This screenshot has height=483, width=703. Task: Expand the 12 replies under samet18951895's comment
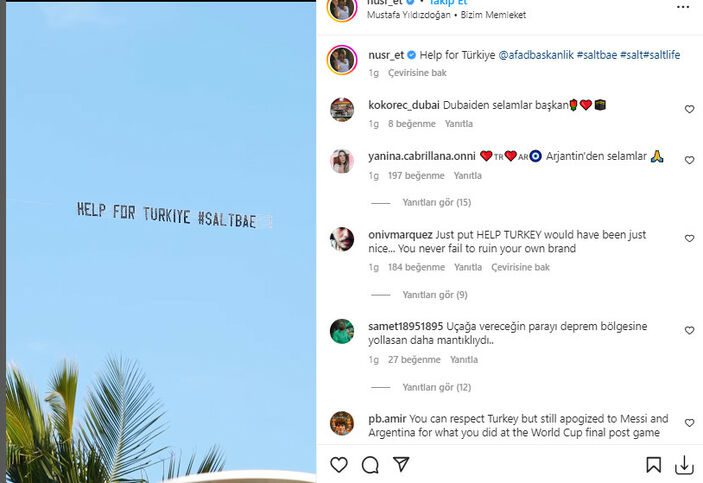pyautogui.click(x=436, y=387)
